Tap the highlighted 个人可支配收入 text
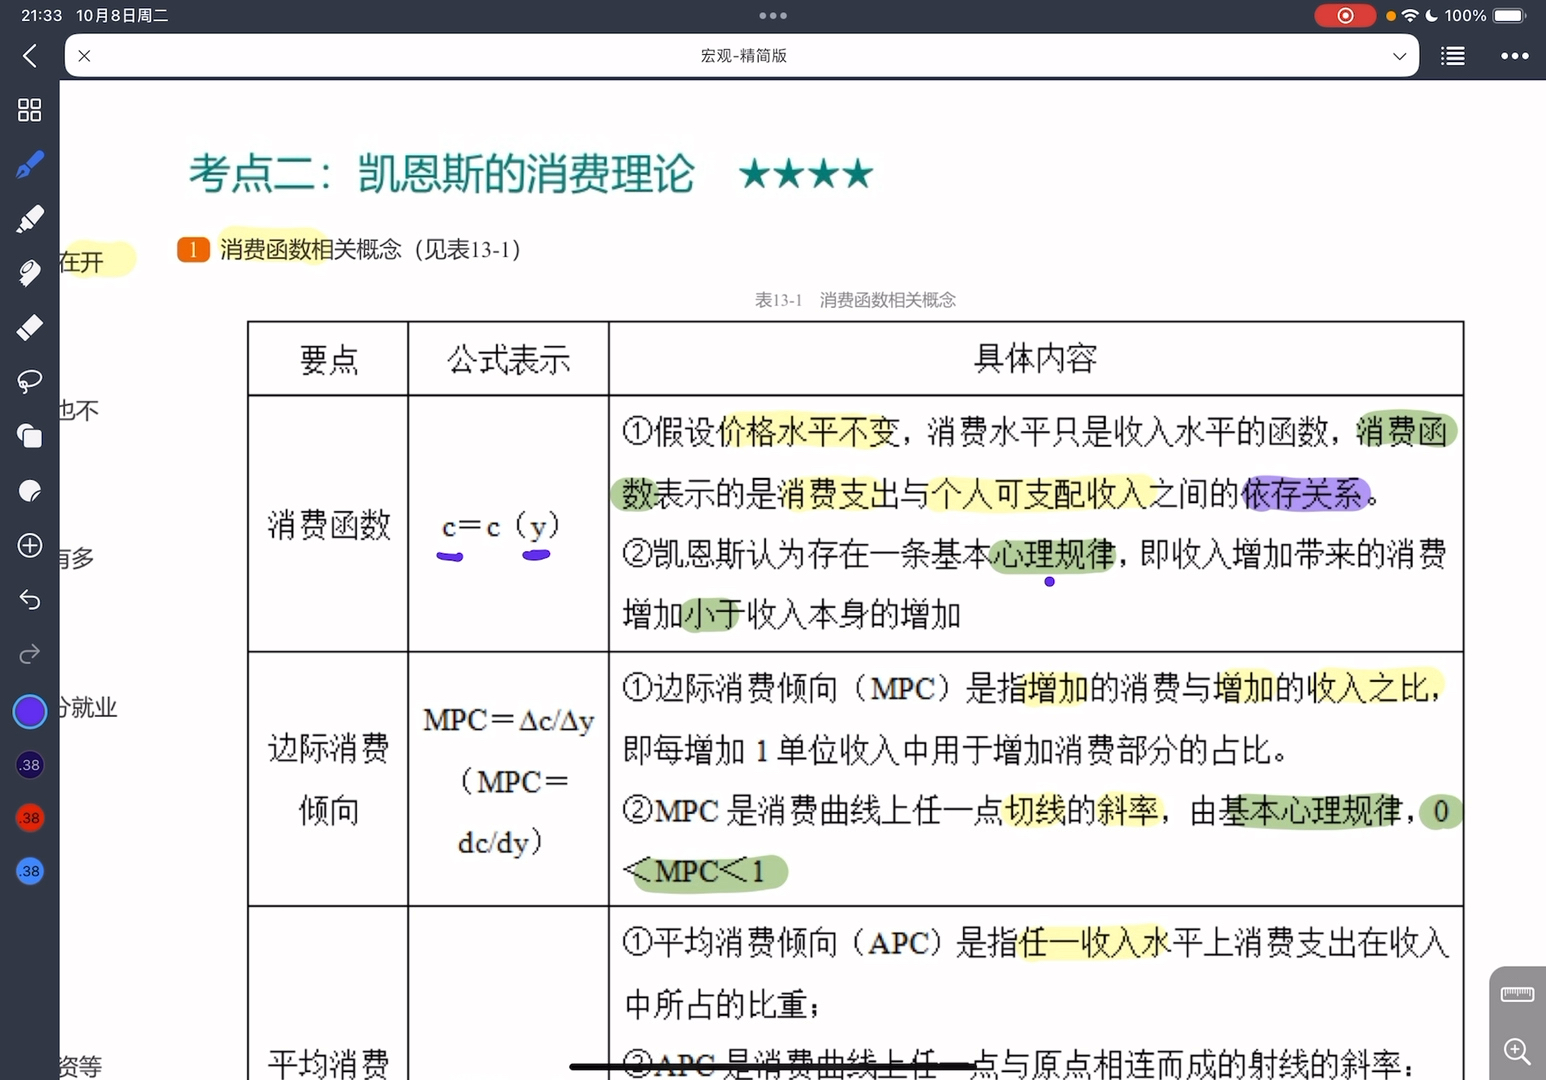This screenshot has width=1546, height=1080. click(1039, 493)
